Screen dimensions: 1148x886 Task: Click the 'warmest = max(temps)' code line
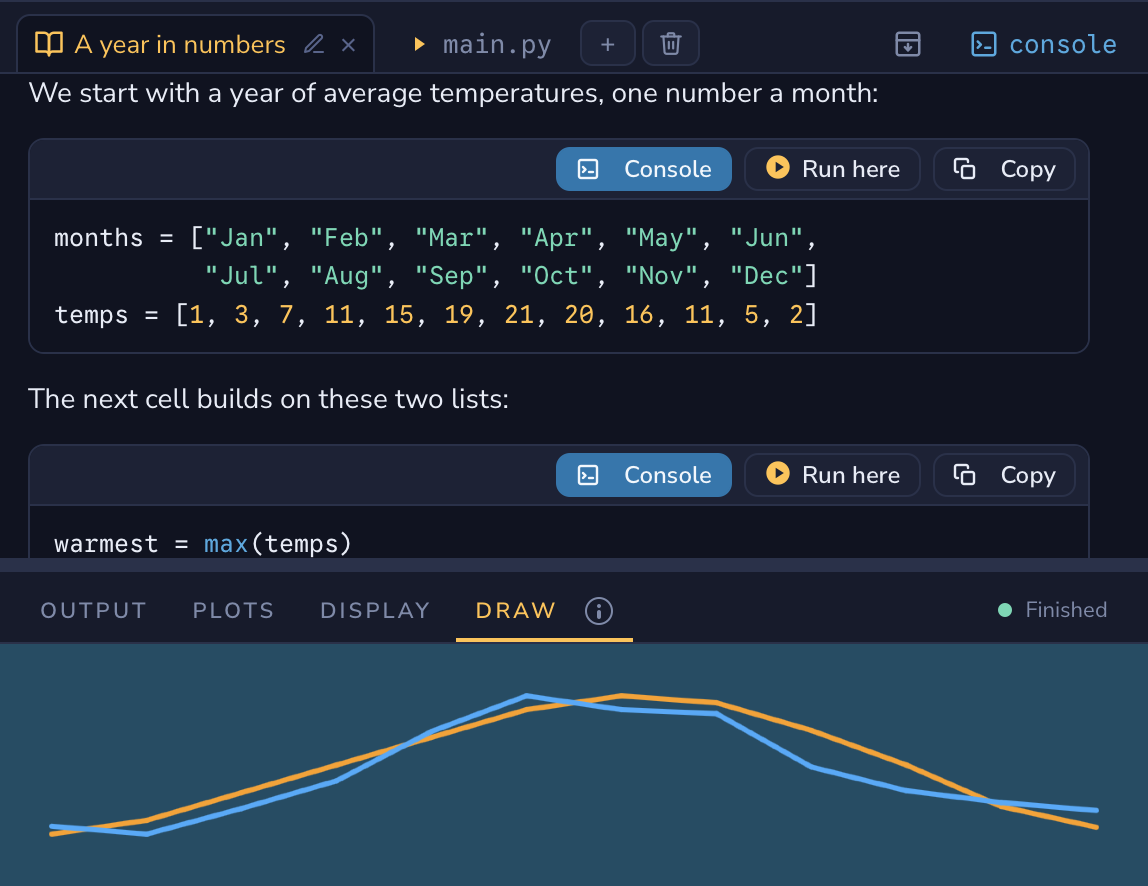coord(203,544)
